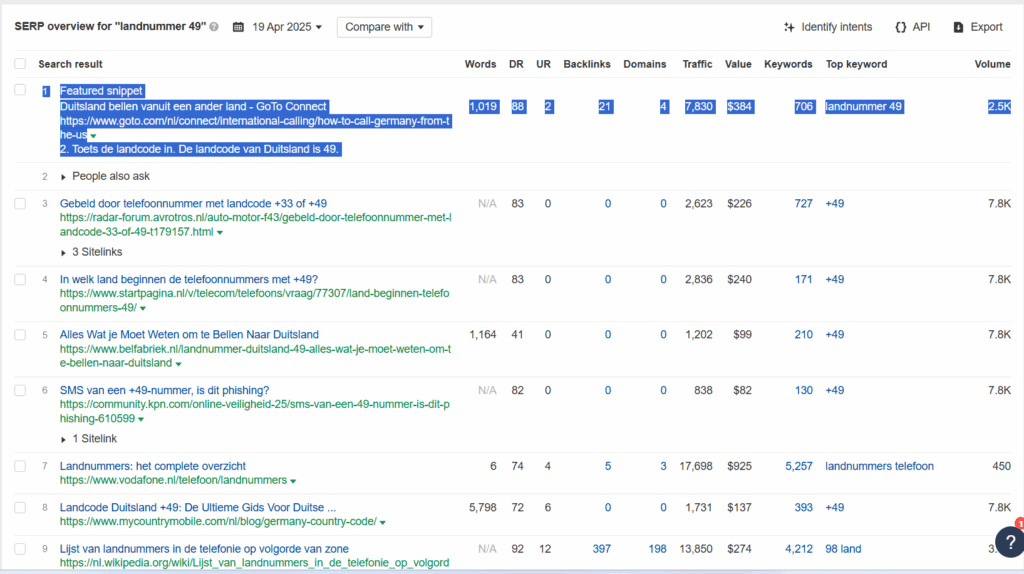
Task: Check the box for SMS van een +49-nummer result
Action: point(20,391)
